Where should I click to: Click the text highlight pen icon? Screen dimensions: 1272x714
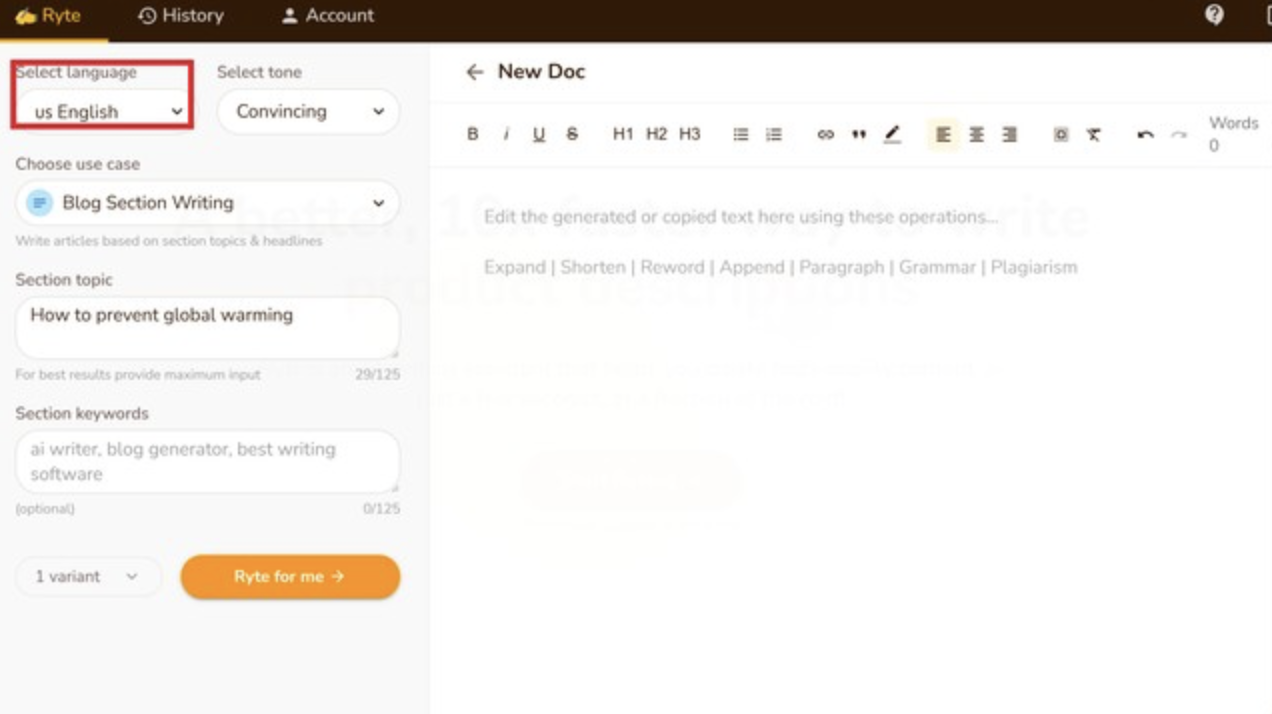(892, 134)
